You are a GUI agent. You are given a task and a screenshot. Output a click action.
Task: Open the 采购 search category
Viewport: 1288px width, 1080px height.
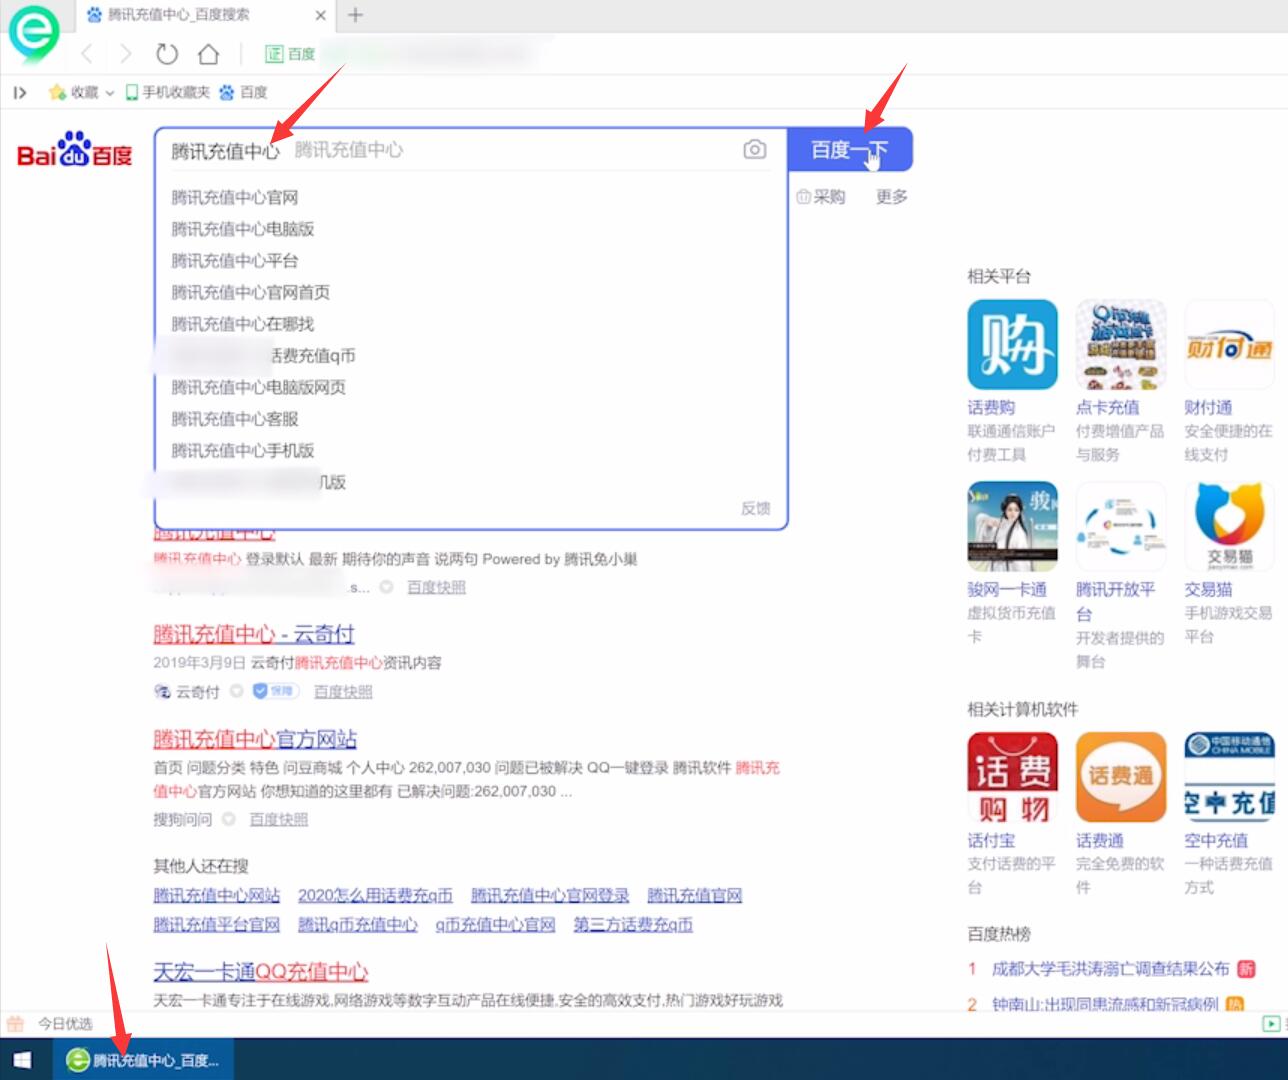pyautogui.click(x=821, y=197)
